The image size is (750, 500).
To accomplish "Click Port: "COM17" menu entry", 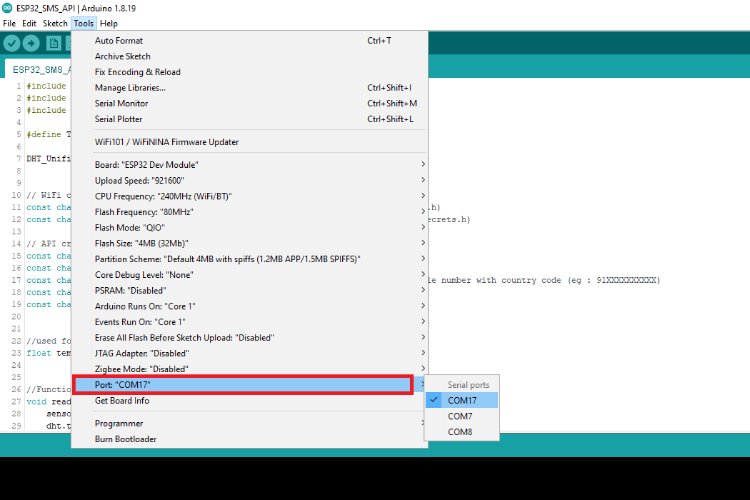I will pos(250,385).
